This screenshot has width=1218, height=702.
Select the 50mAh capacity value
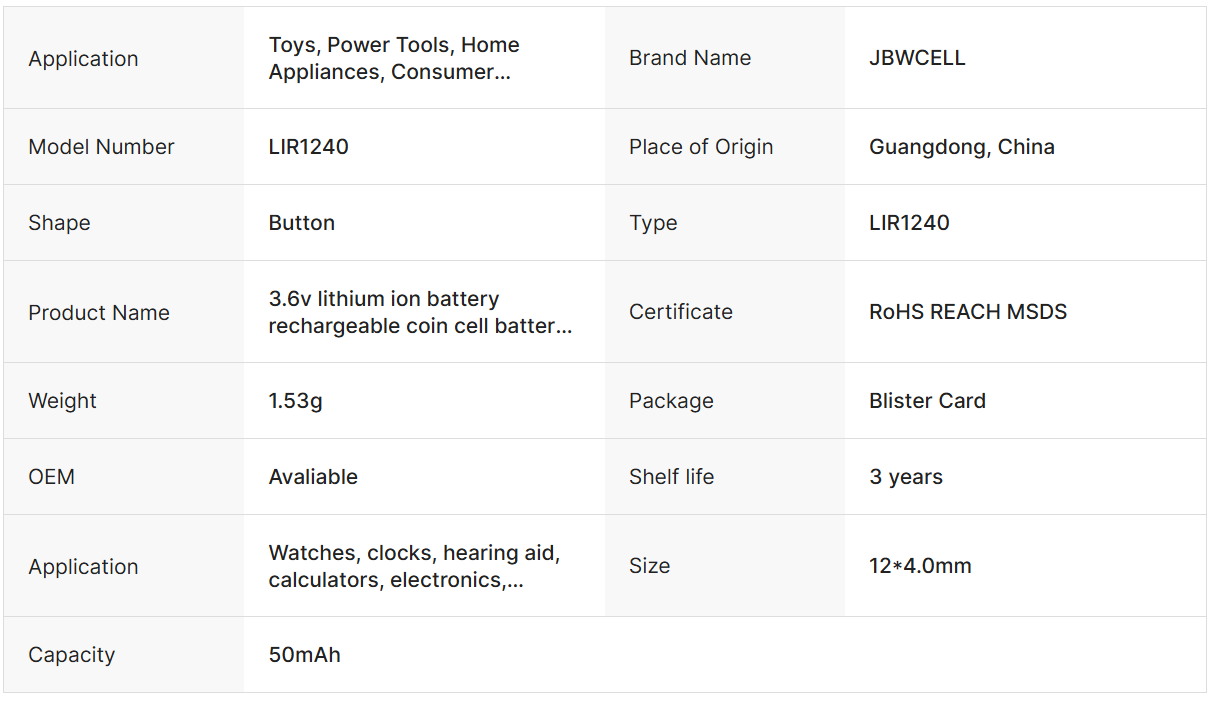point(304,655)
